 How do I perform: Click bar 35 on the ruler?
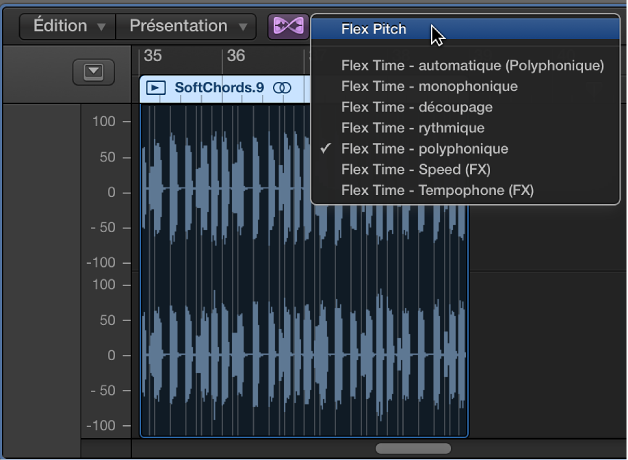point(153,56)
